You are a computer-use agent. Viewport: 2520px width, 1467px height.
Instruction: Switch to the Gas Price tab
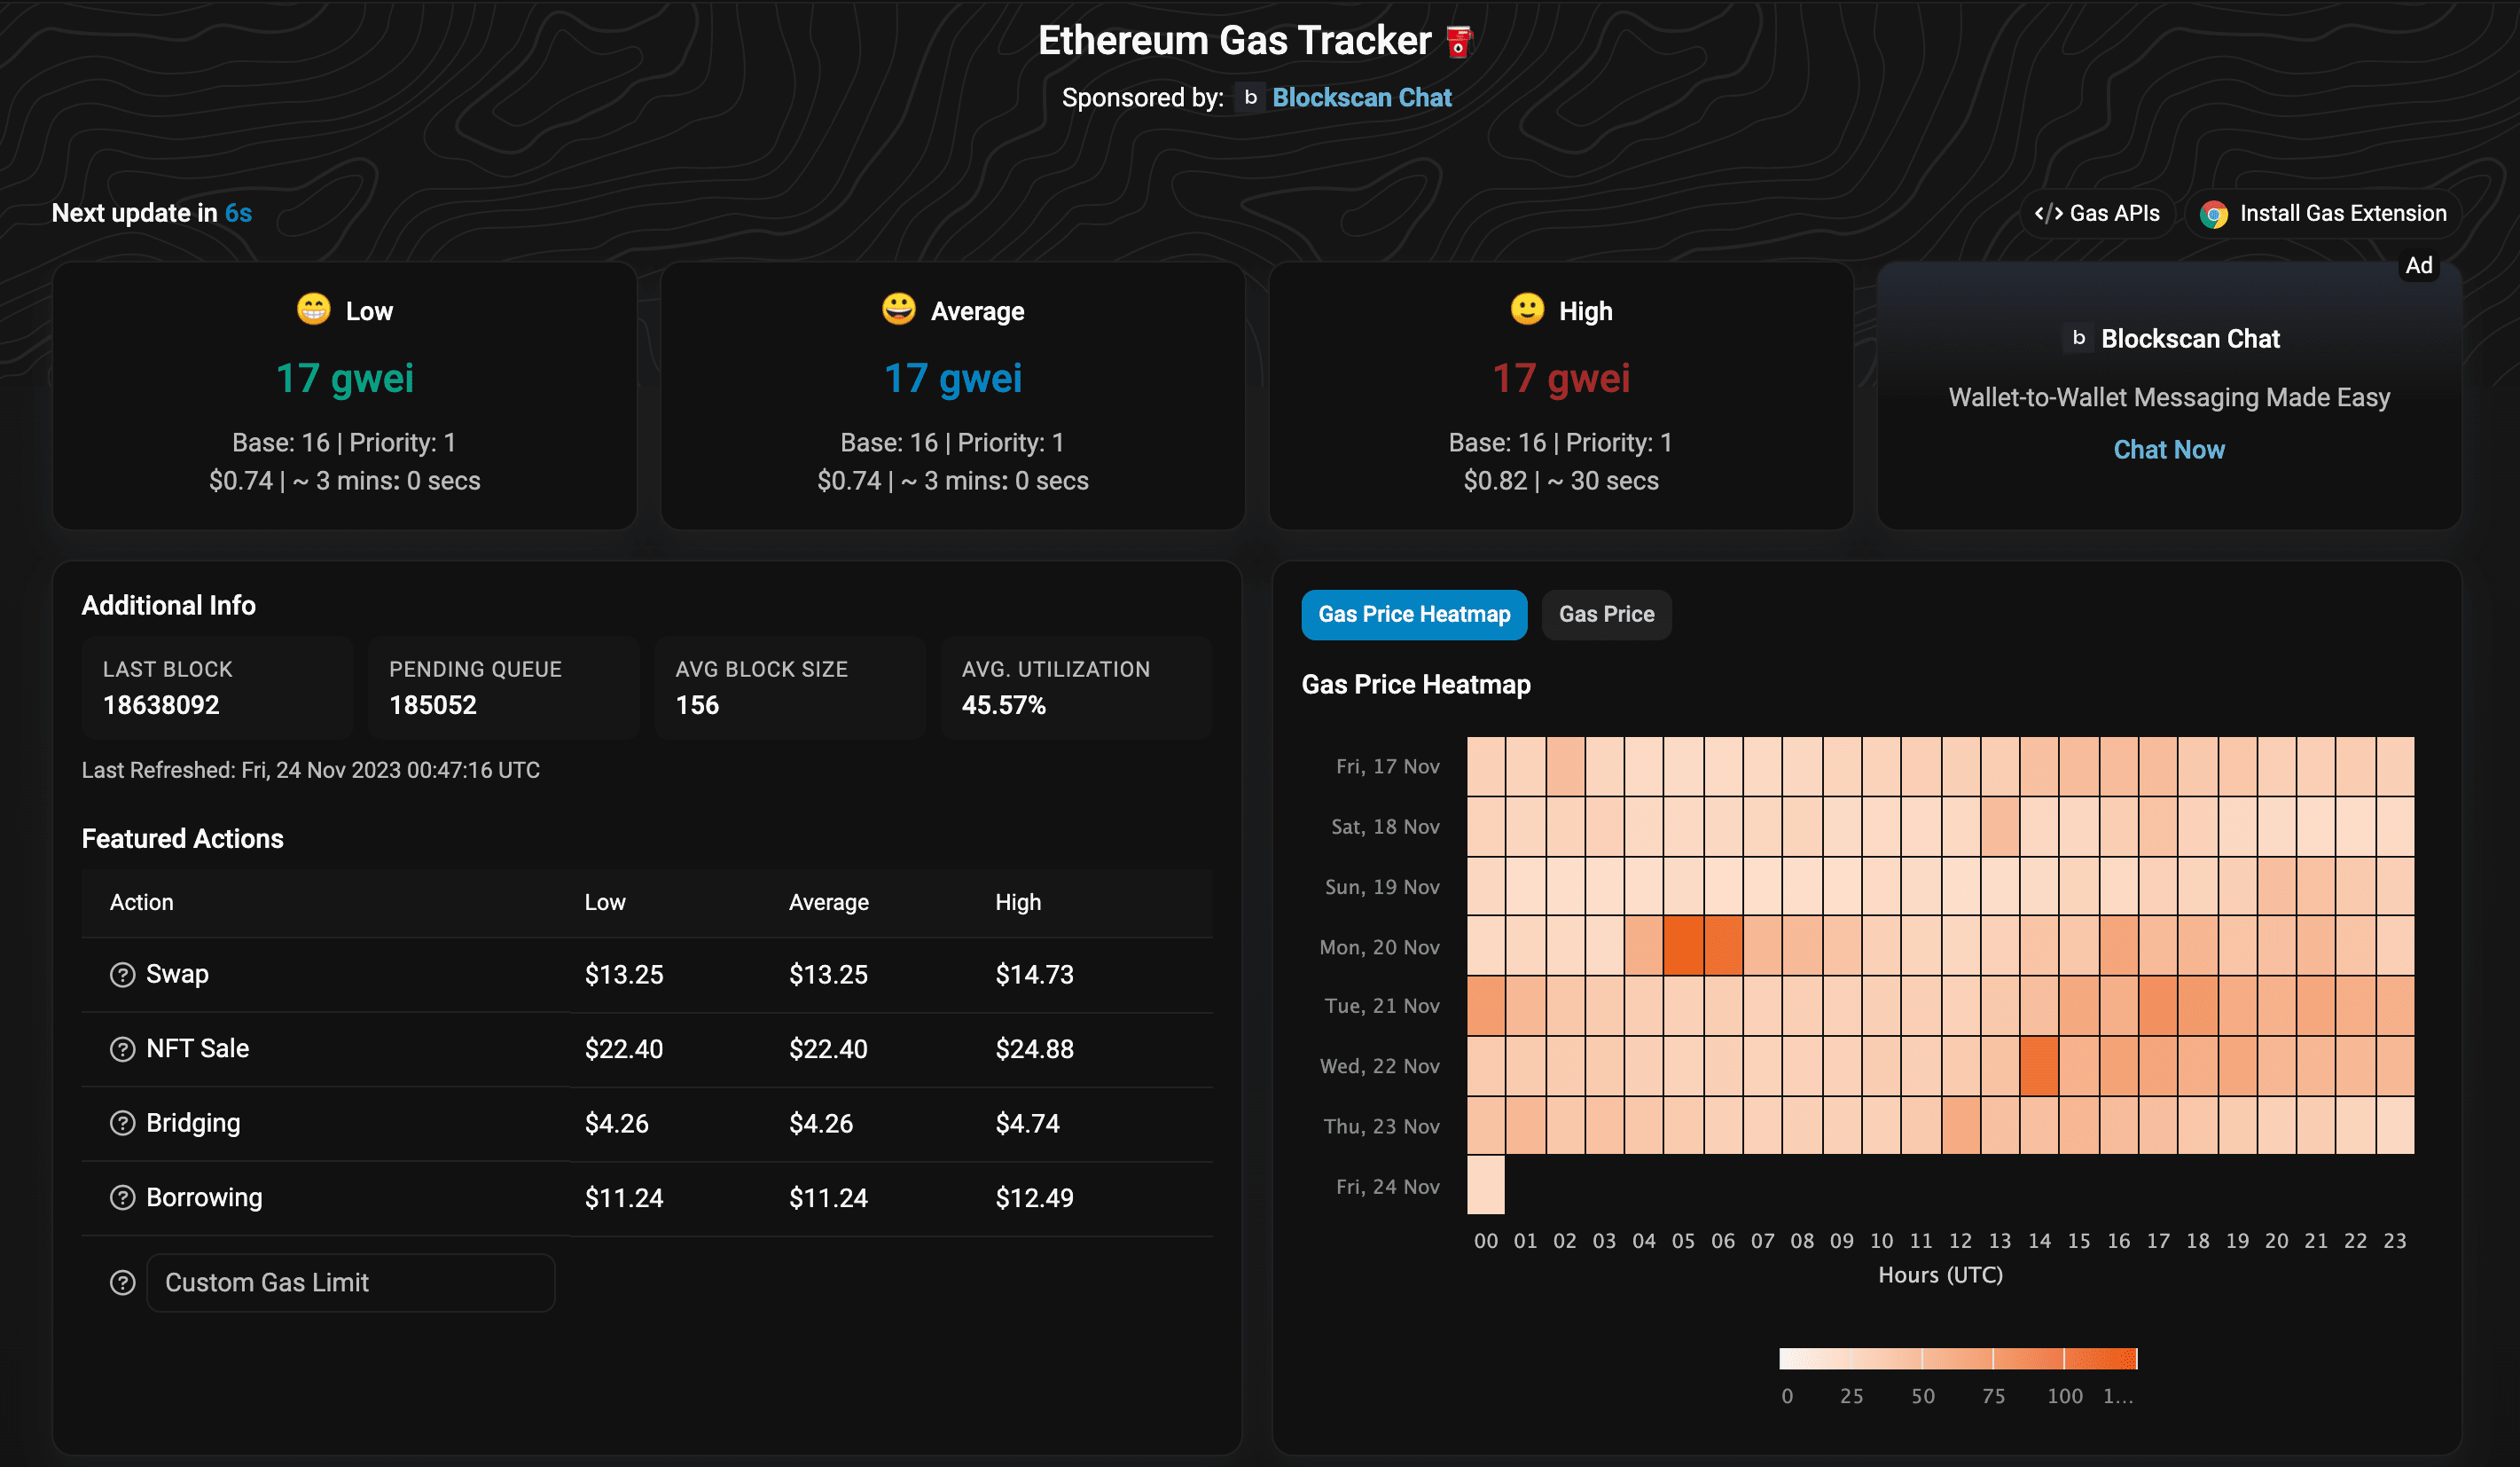pyautogui.click(x=1606, y=614)
